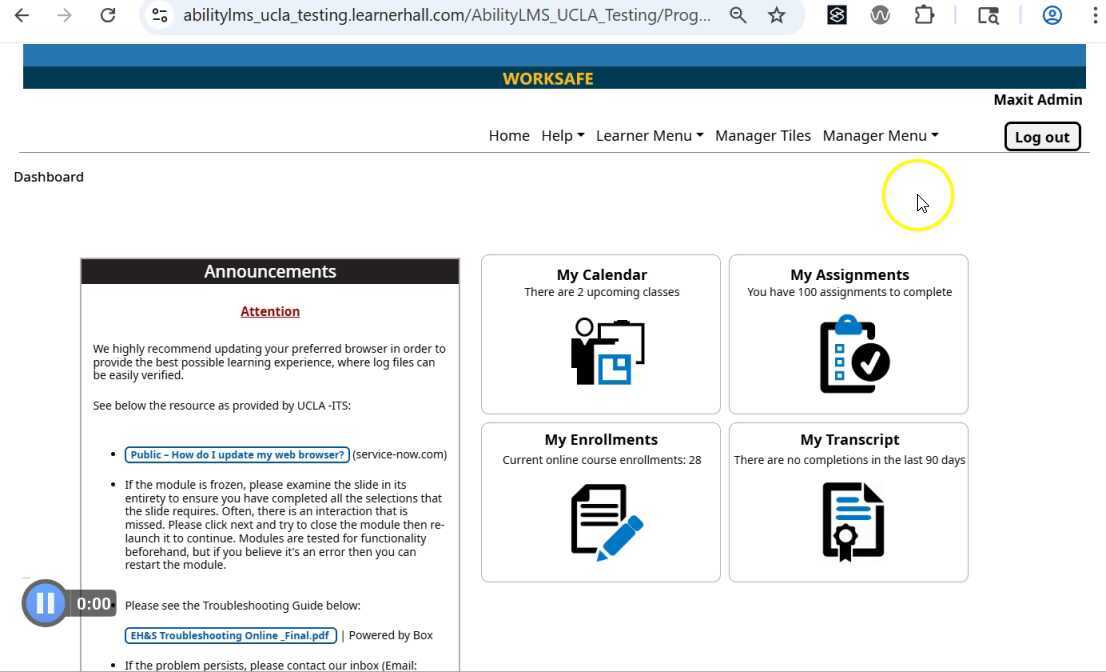Click 'Current online course enrollments: 28' text
Screen dimensions: 1106x672
602,460
